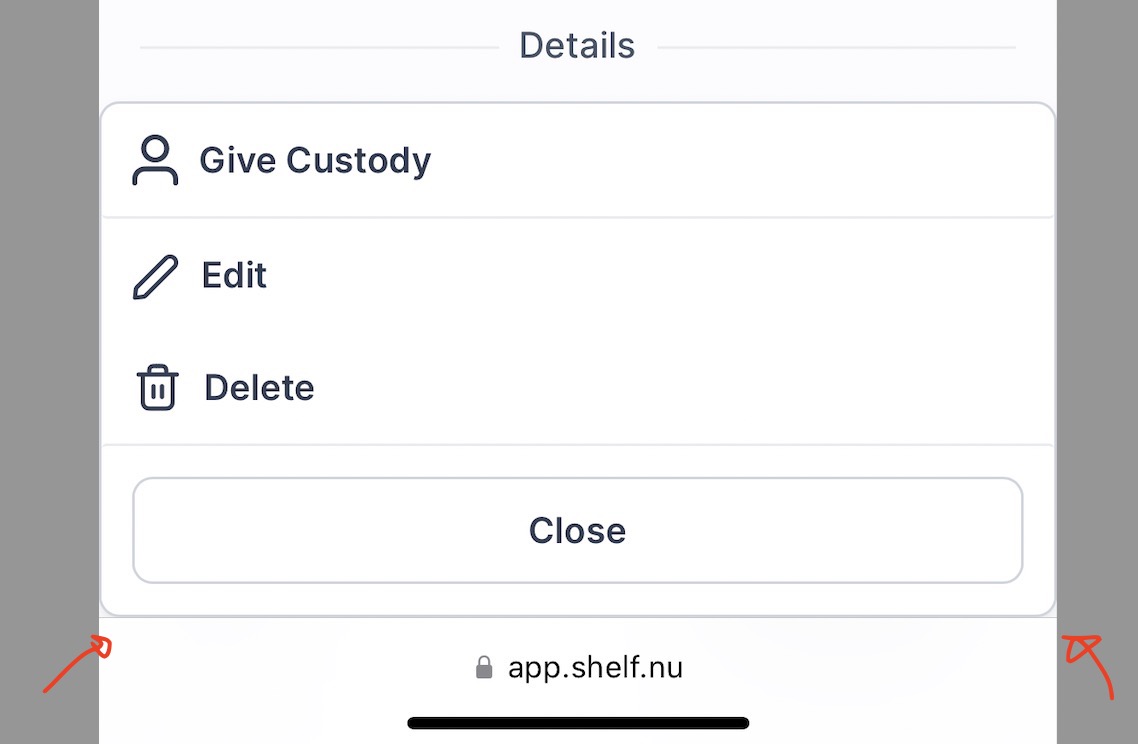1138x744 pixels.
Task: Tap app.shelf.nu in the address bar
Action: tap(596, 666)
